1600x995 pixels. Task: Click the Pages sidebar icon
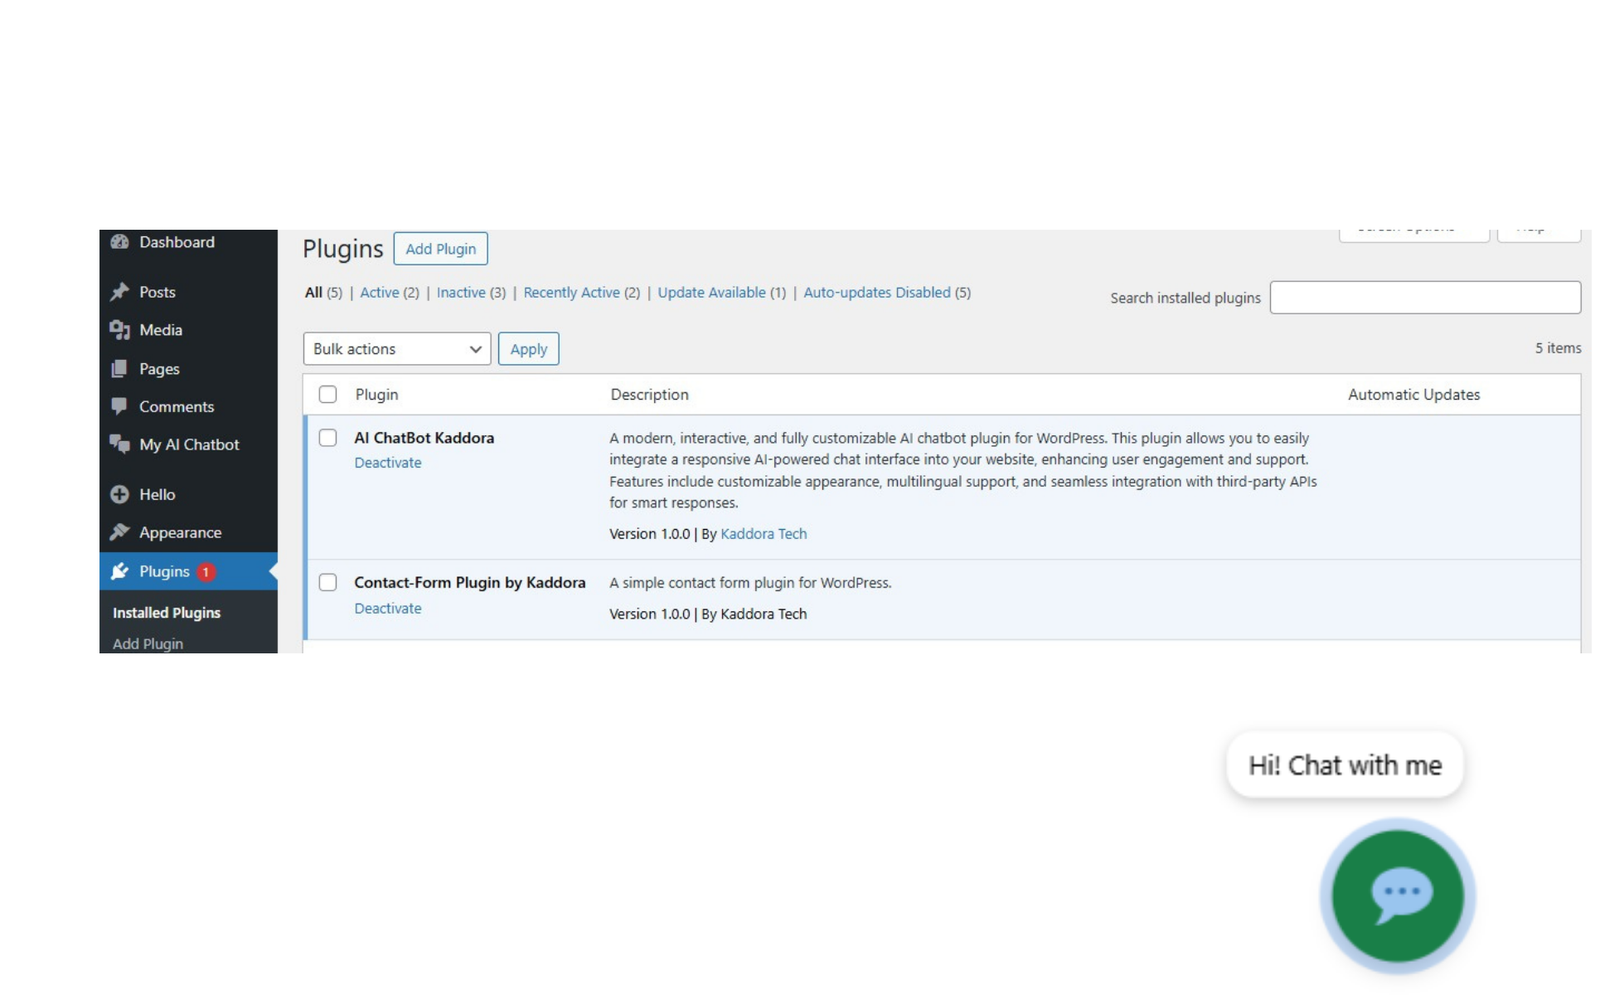click(x=120, y=369)
